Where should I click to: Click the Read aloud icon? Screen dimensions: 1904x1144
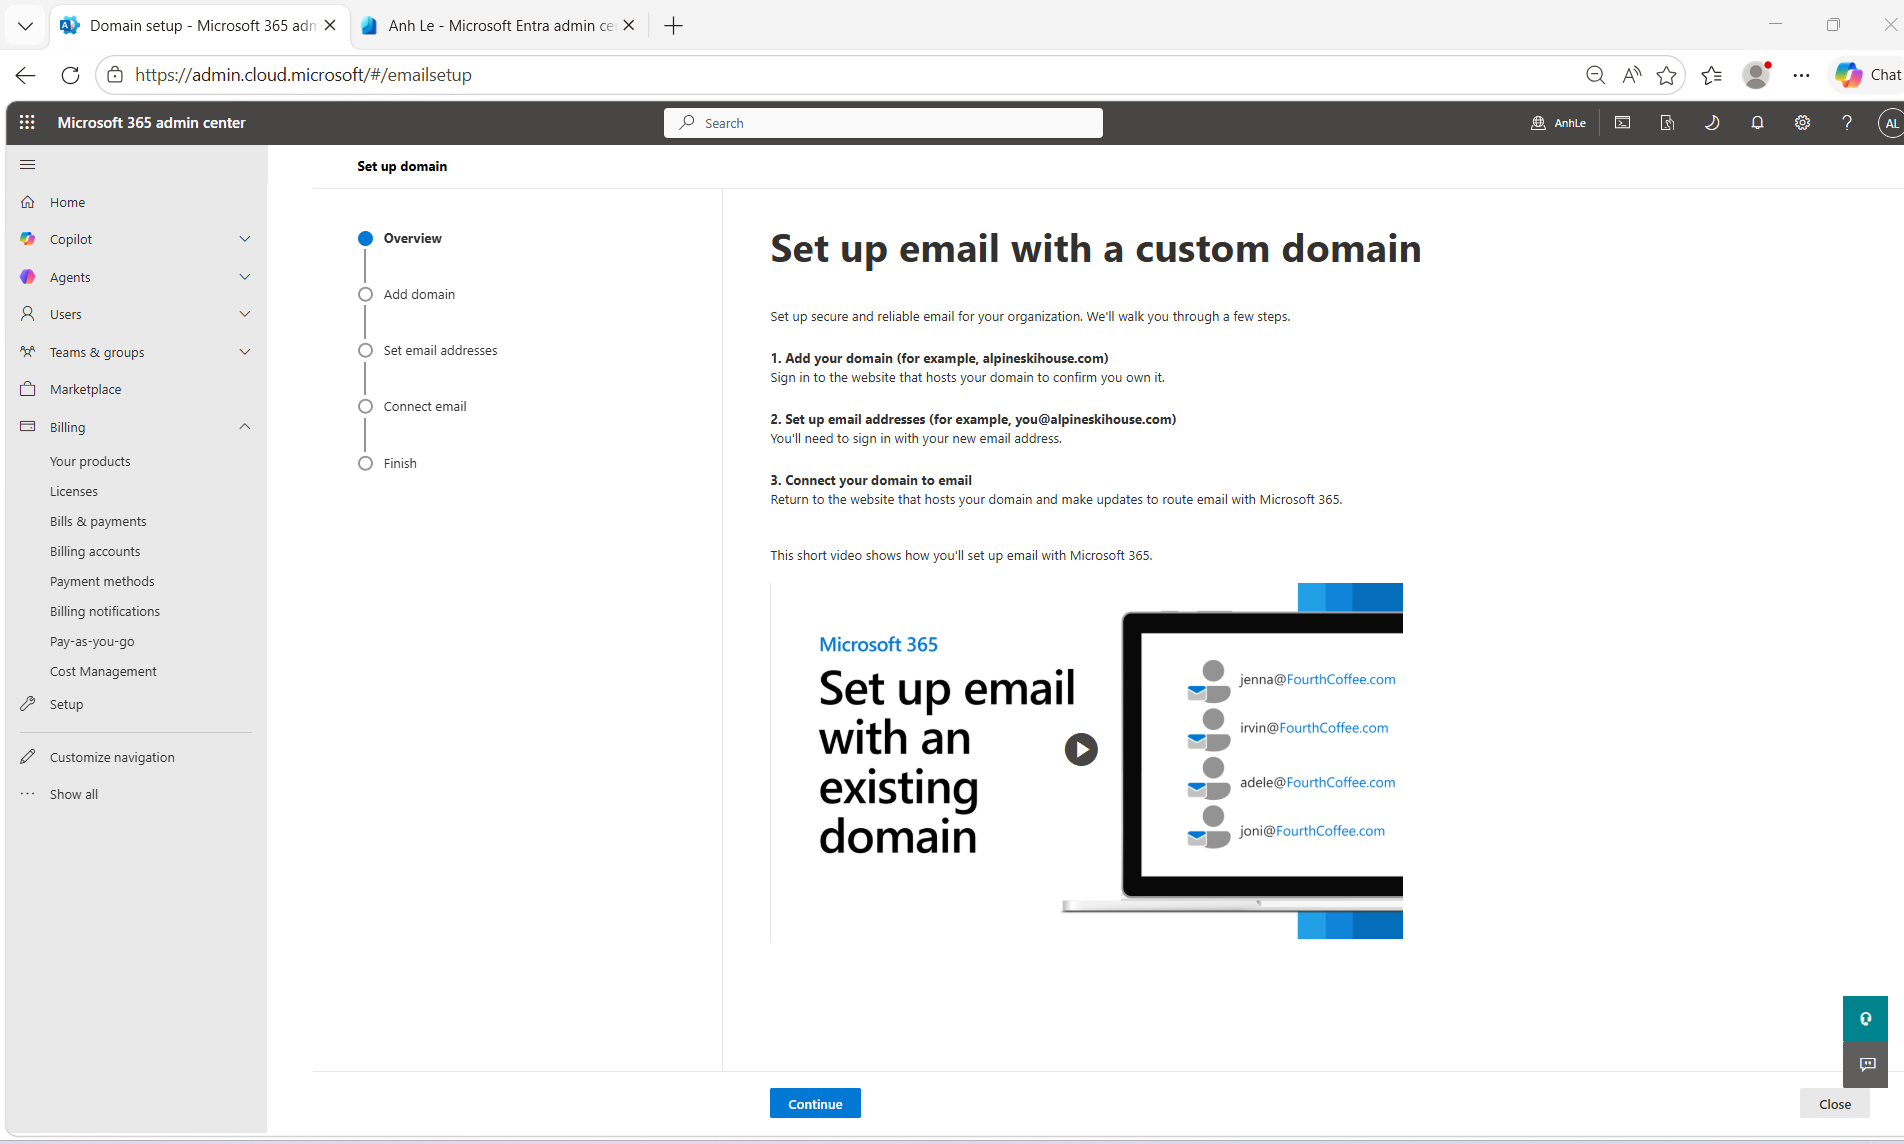(x=1632, y=75)
